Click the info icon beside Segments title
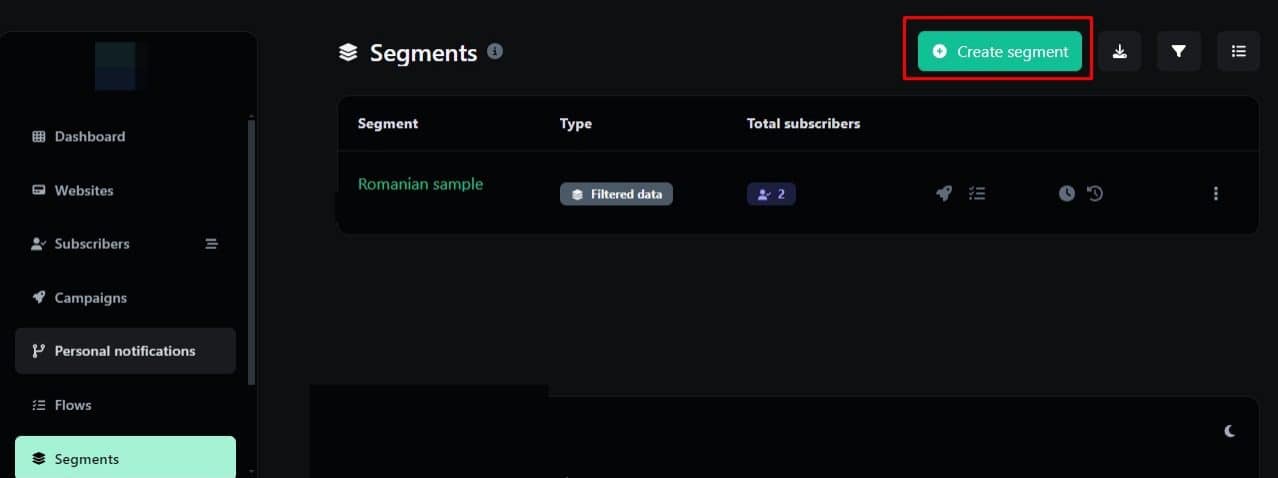Screen dimensions: 1278x478 pyautogui.click(x=495, y=51)
